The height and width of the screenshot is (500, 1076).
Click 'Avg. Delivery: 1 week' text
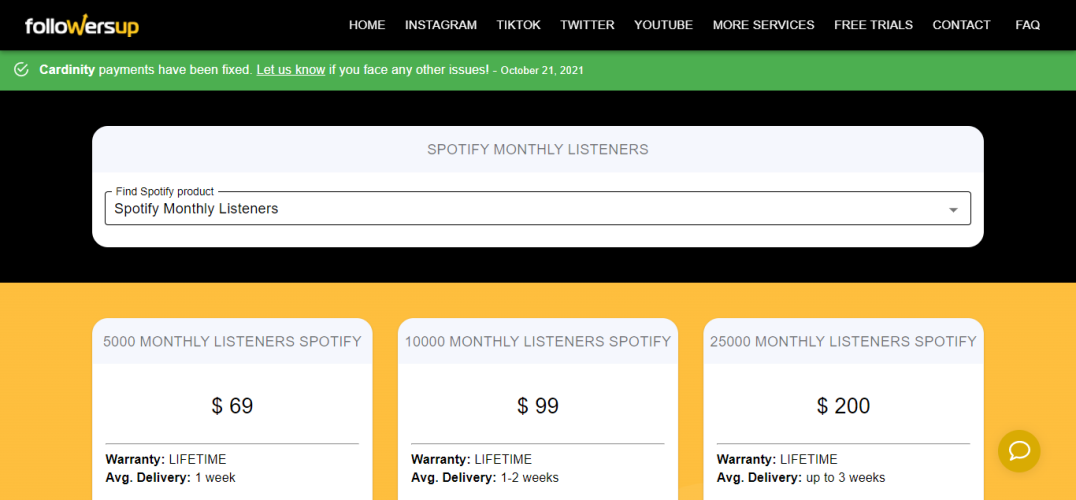tap(170, 477)
